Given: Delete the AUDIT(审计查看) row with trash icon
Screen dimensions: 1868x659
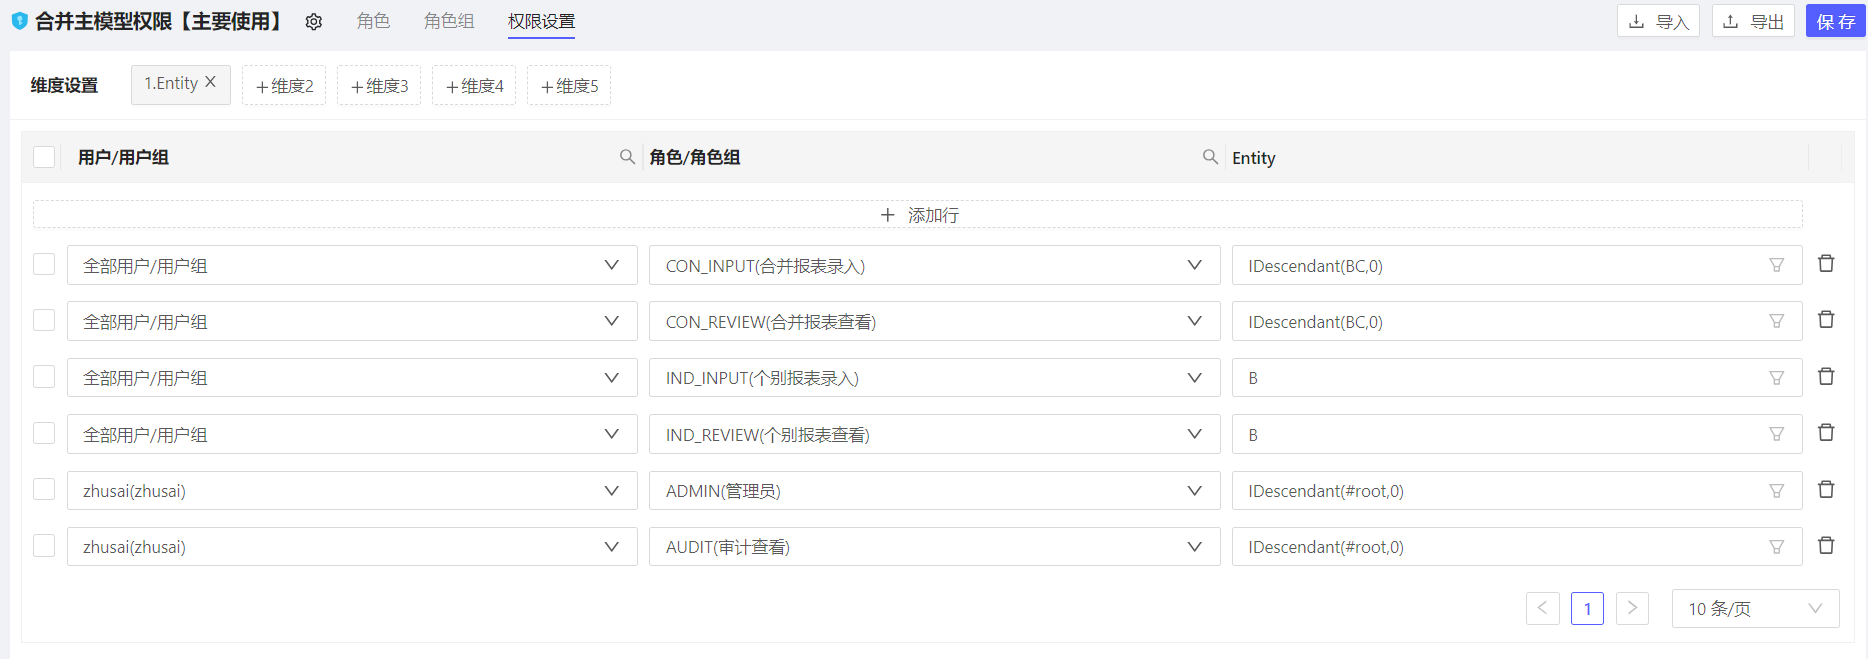Looking at the screenshot, I should coord(1826,546).
